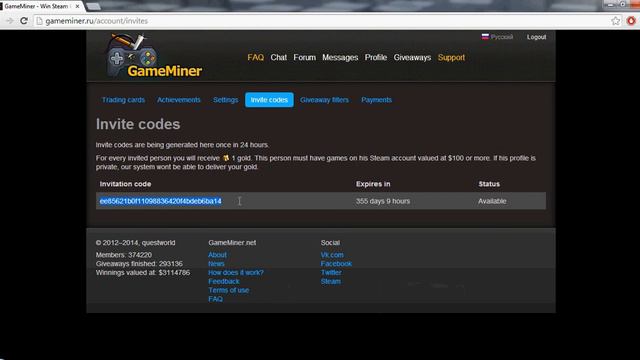This screenshot has height=360, width=640.
Task: Open the Giveaway filters tab
Action: coord(324,100)
